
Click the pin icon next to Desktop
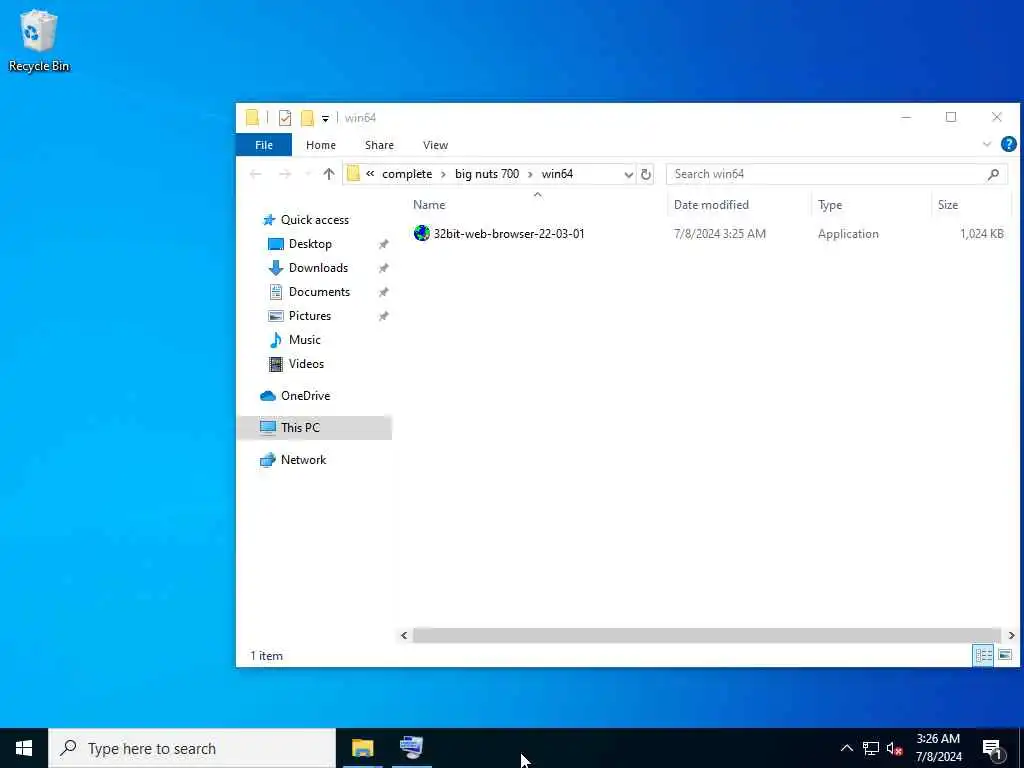(383, 244)
